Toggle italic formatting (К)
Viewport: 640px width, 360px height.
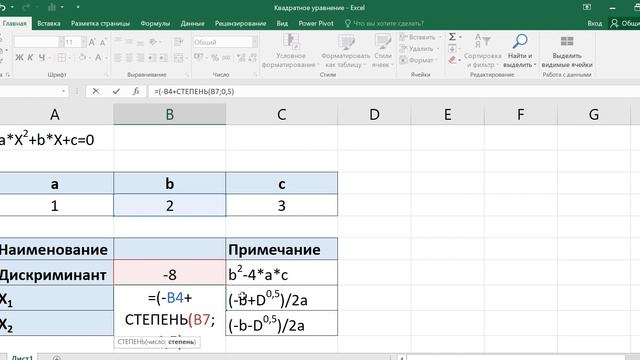point(30,58)
